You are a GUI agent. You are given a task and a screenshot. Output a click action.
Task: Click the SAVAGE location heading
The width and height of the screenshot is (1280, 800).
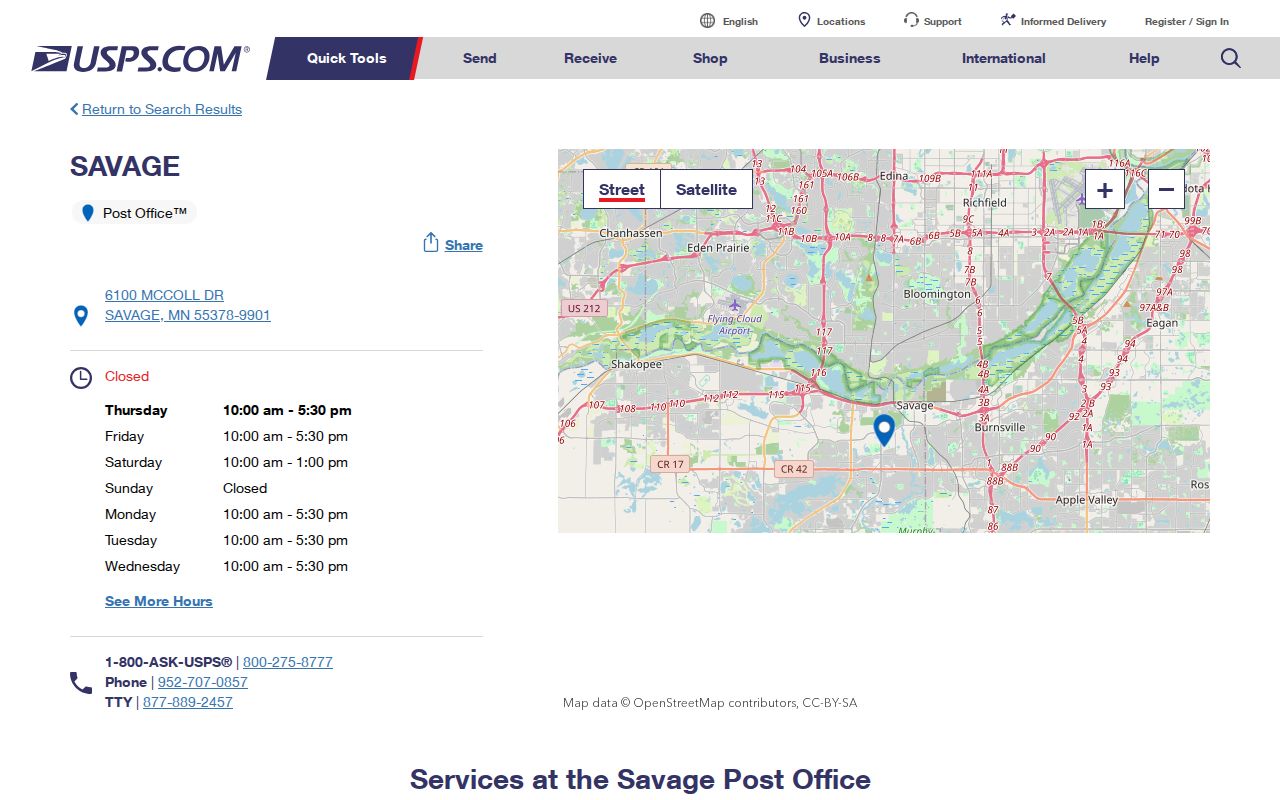[125, 166]
